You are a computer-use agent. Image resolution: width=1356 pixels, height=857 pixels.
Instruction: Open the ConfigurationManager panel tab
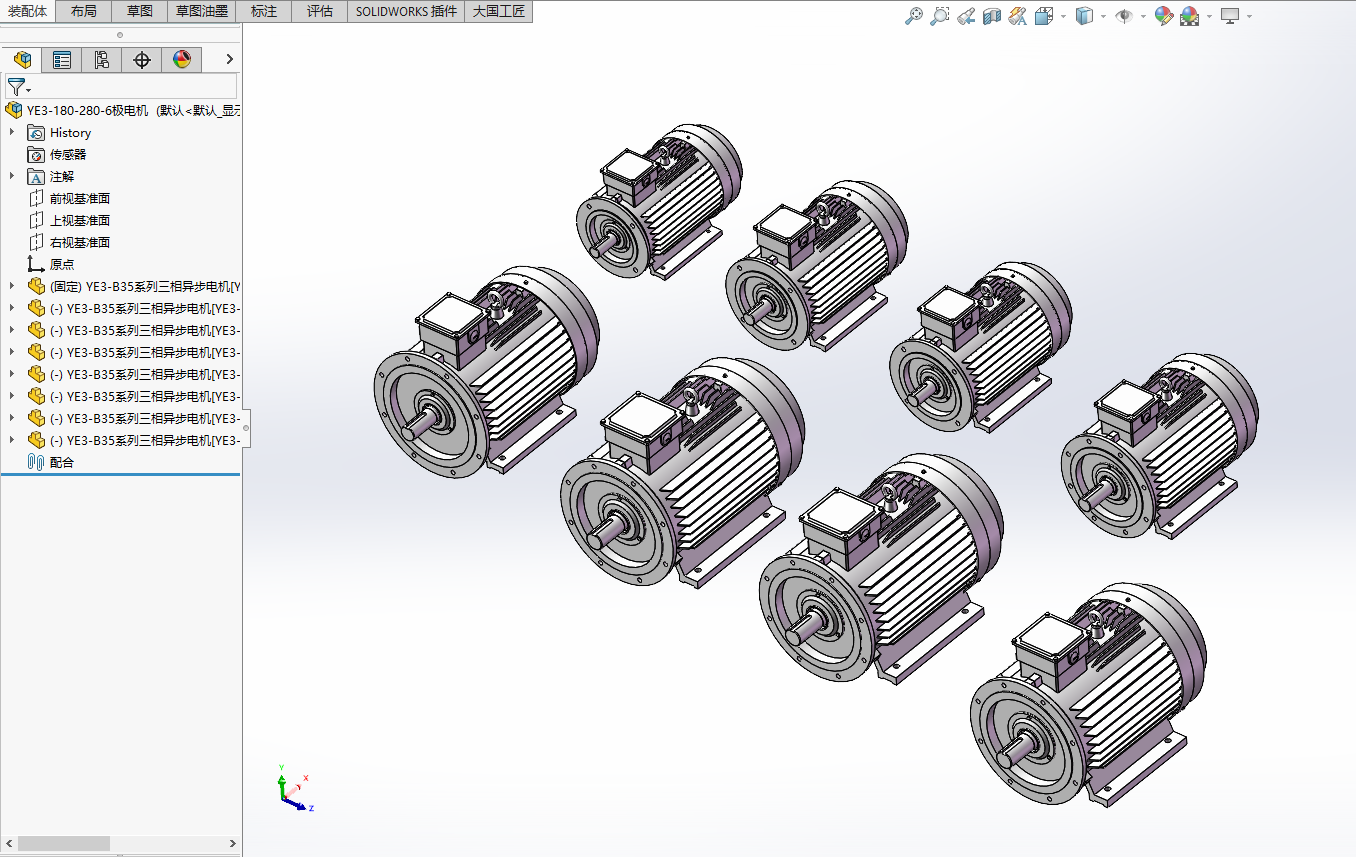102,60
